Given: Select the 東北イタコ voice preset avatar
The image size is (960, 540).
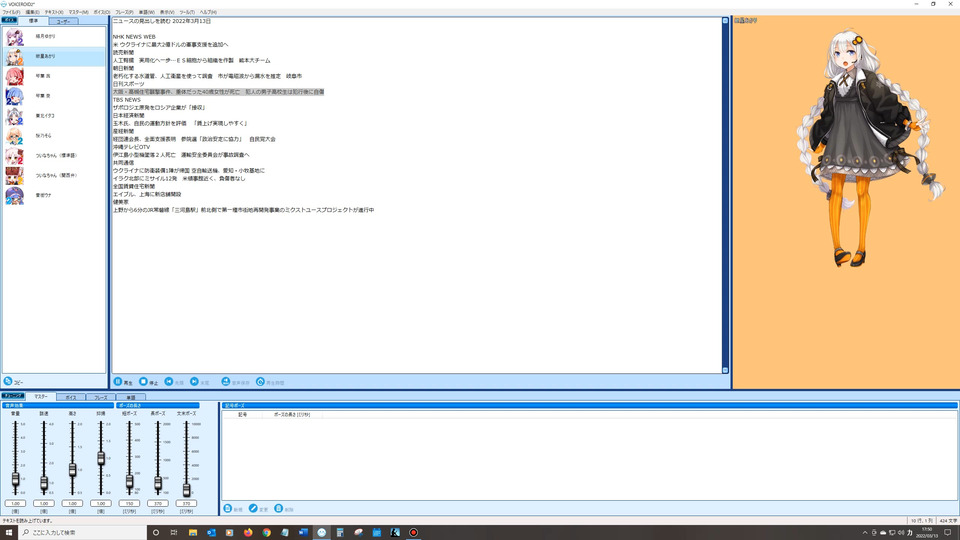Looking at the screenshot, I should coord(15,116).
